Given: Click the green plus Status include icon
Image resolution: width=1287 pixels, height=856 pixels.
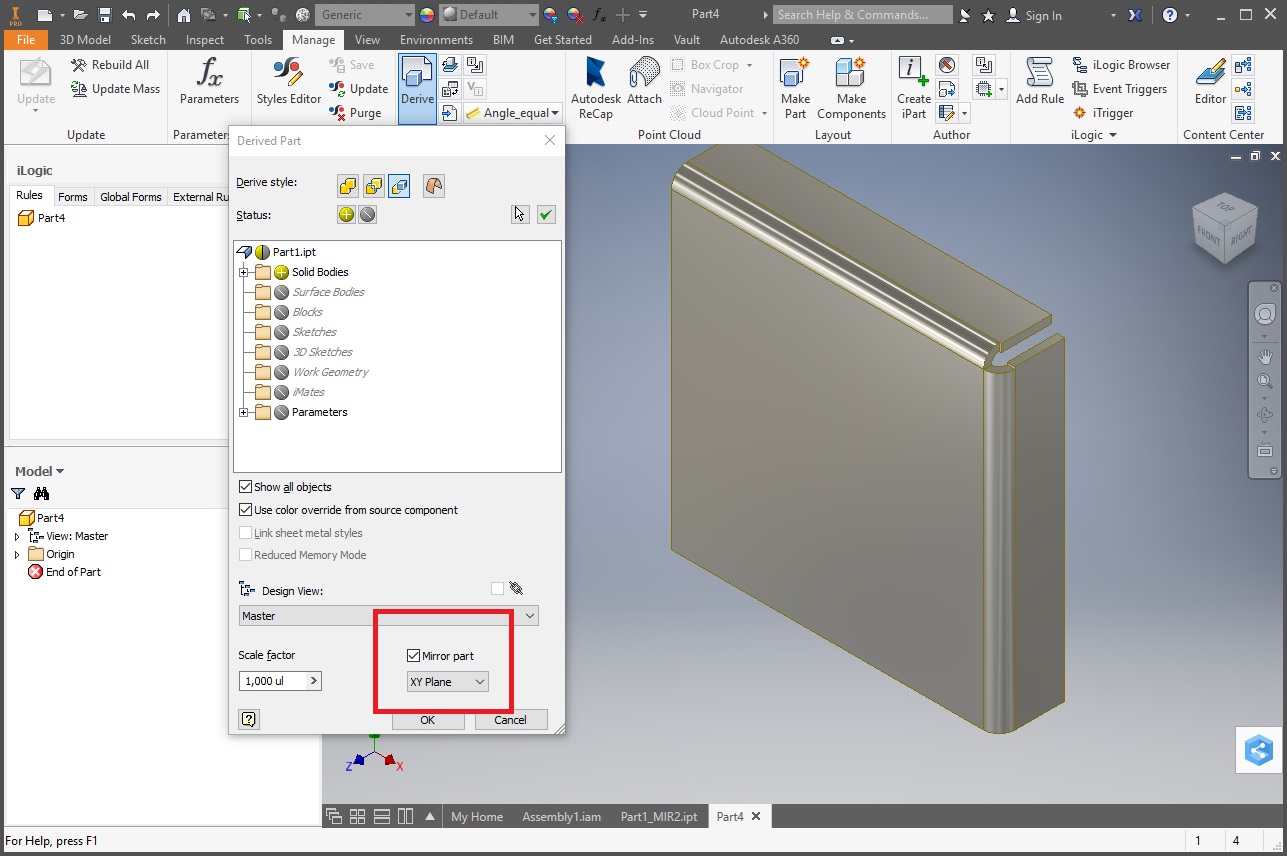Looking at the screenshot, I should 345,213.
